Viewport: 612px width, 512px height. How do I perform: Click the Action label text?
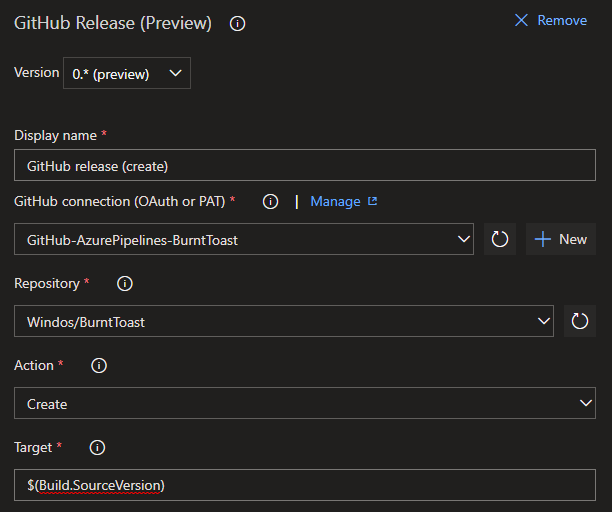(34, 366)
